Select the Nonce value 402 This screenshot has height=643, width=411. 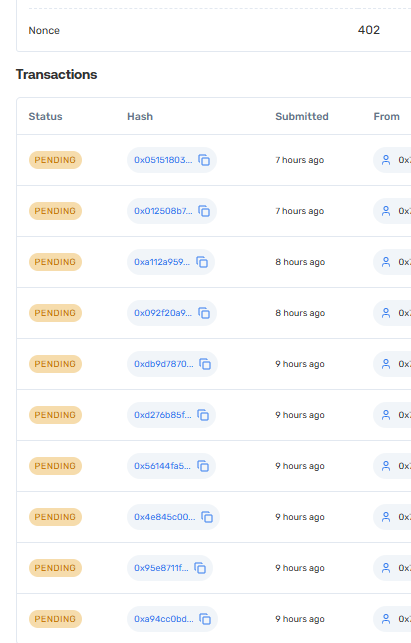369,30
